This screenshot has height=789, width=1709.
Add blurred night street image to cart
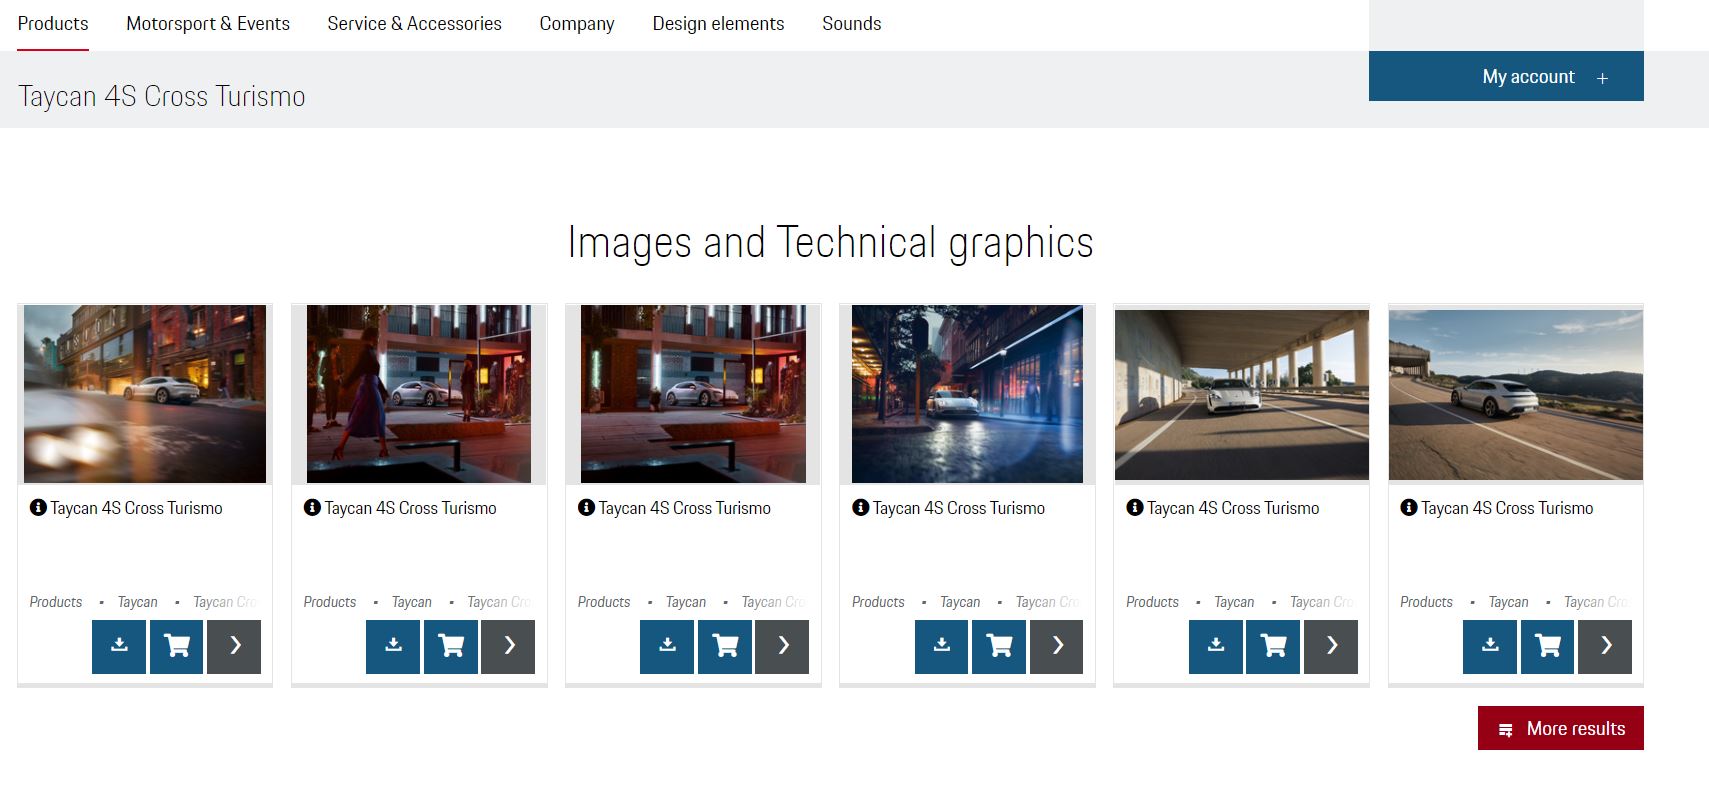177,646
